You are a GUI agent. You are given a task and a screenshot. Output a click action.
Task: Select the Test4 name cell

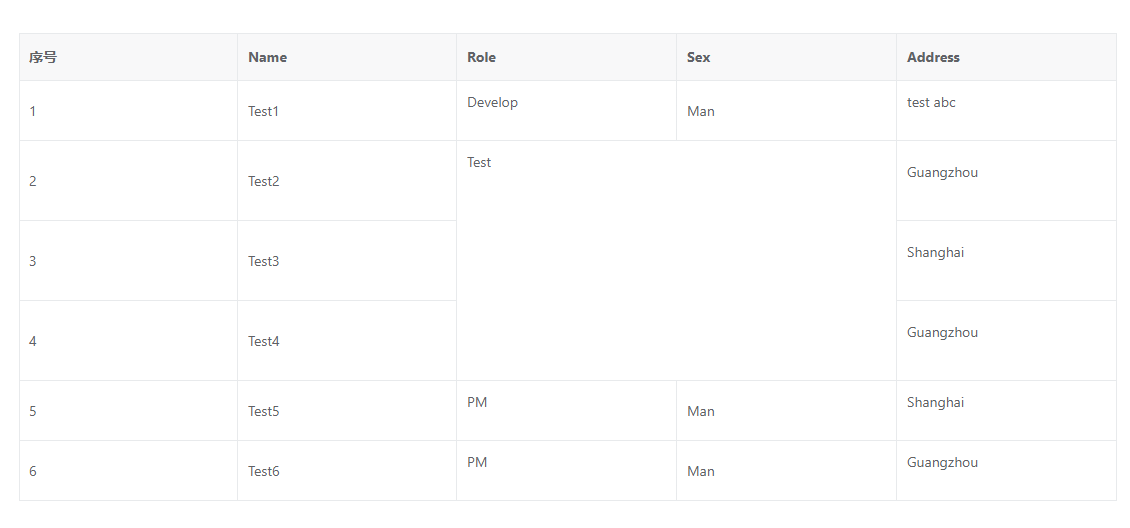263,341
